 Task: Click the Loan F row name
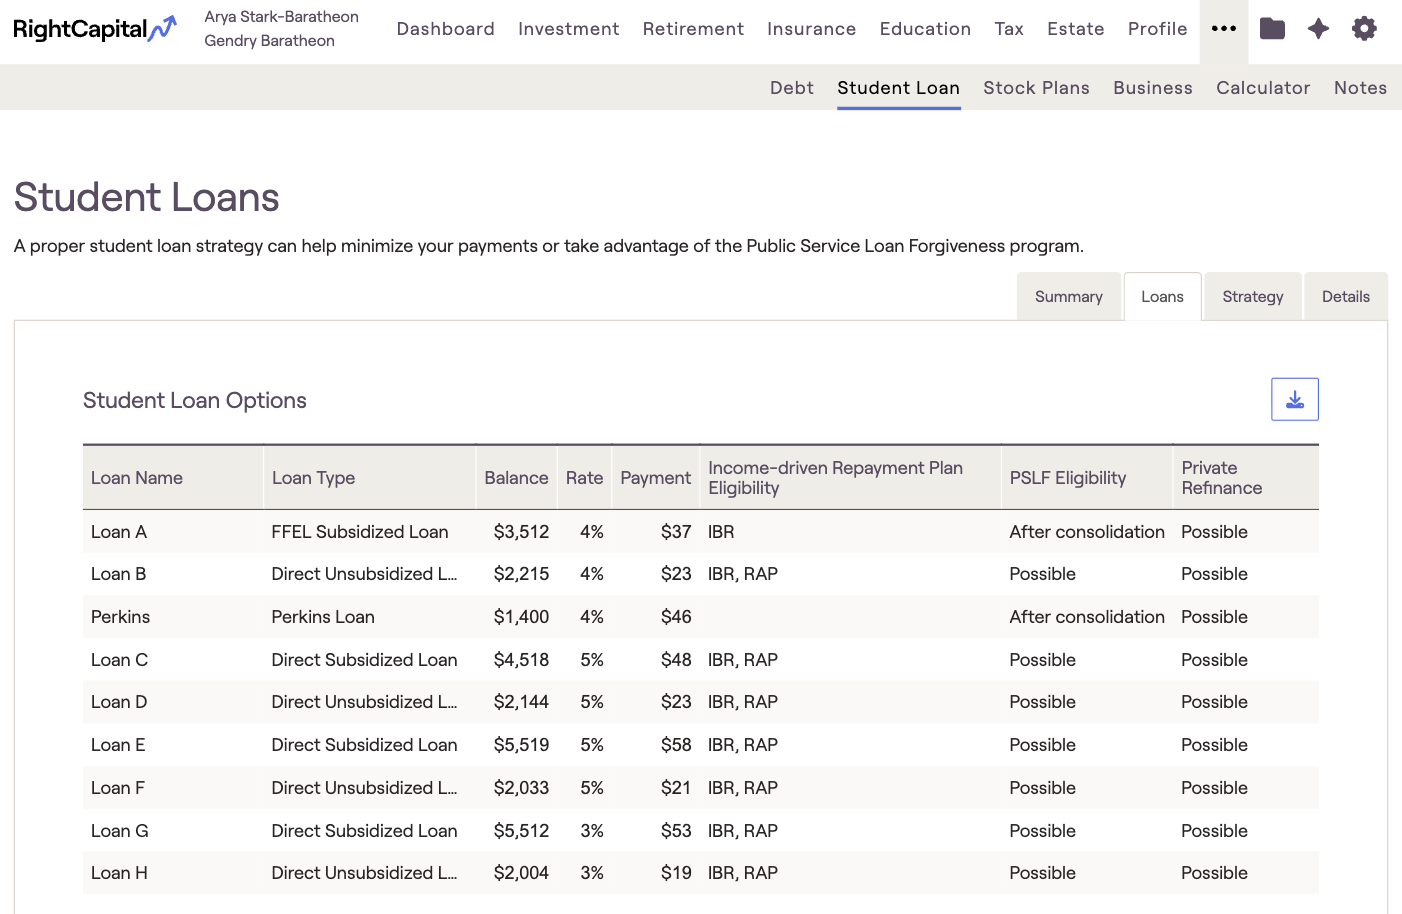(x=118, y=788)
